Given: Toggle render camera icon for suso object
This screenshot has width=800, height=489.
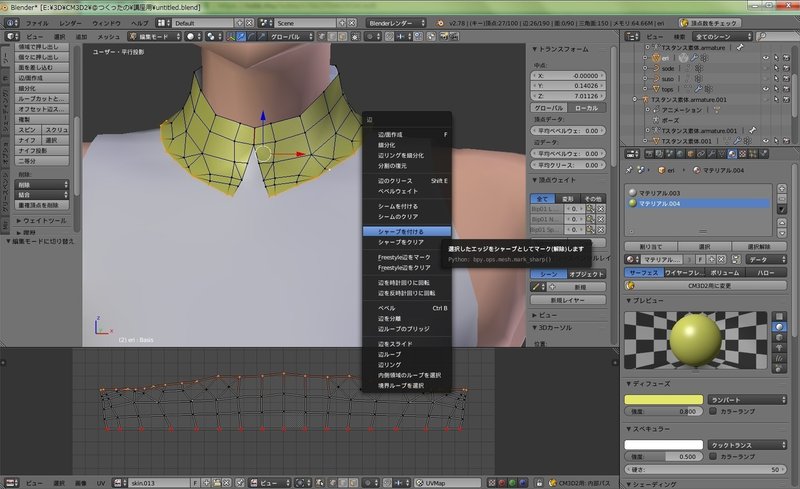Looking at the screenshot, I should (786, 79).
